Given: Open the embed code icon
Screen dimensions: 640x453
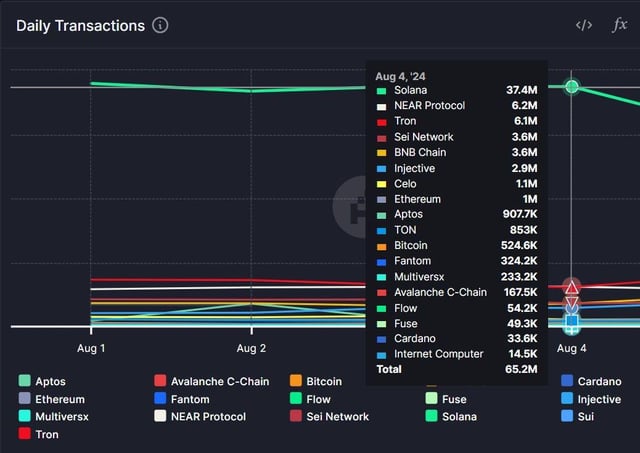Looking at the screenshot, I should coord(584,25).
